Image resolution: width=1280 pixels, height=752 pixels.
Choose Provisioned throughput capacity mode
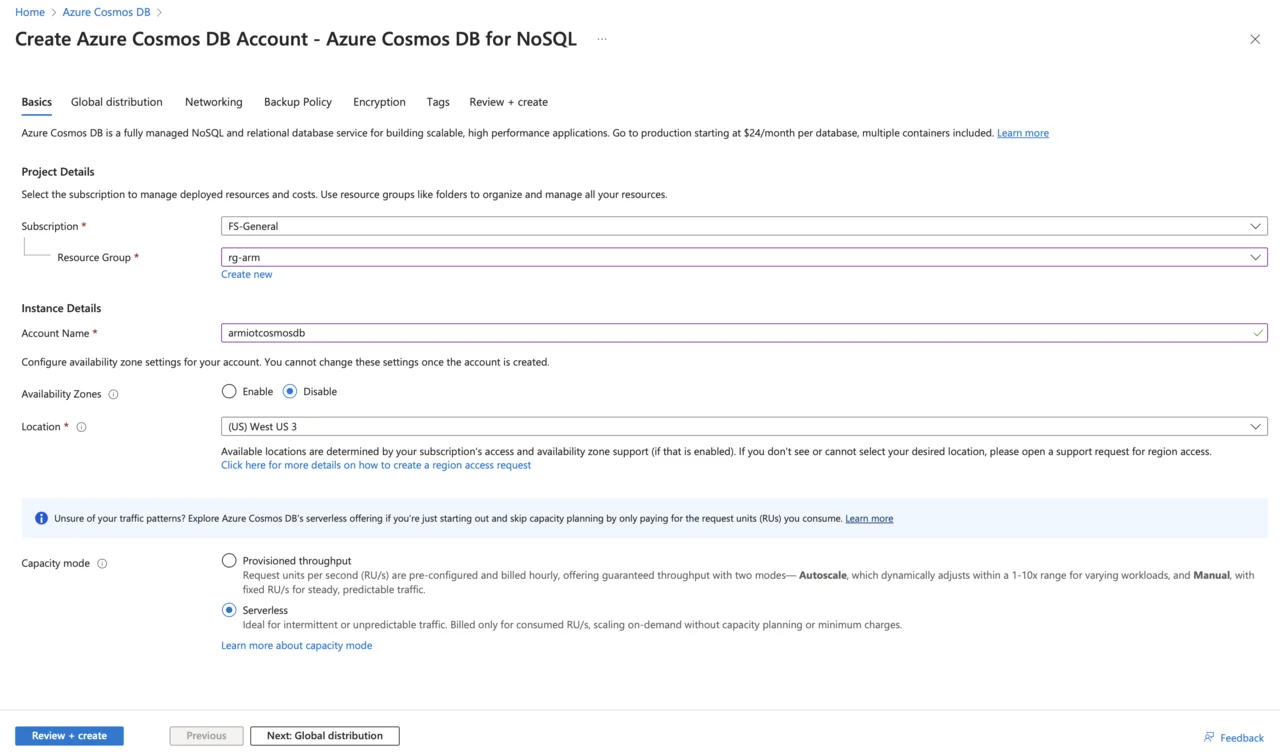230,561
